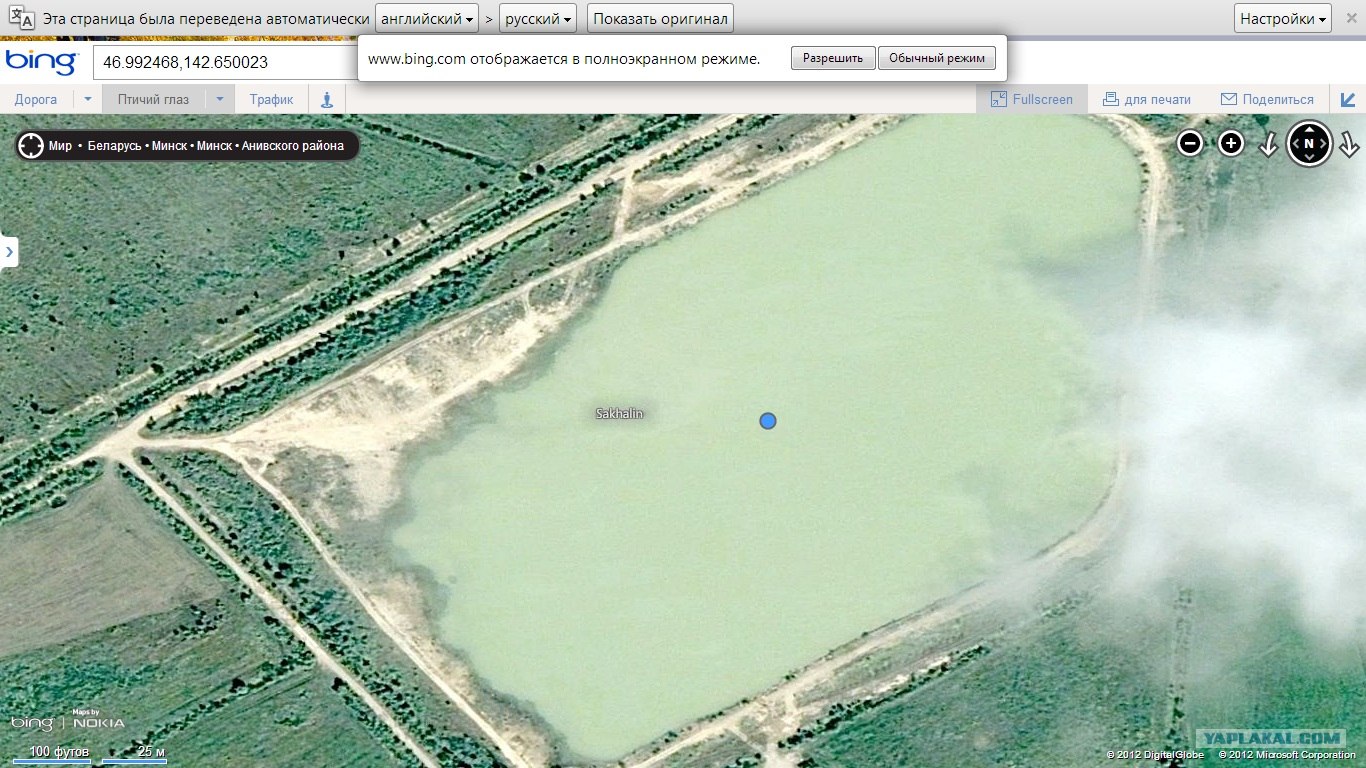Click the locate-me crosshair icon
The width and height of the screenshot is (1366, 768).
click(31, 146)
